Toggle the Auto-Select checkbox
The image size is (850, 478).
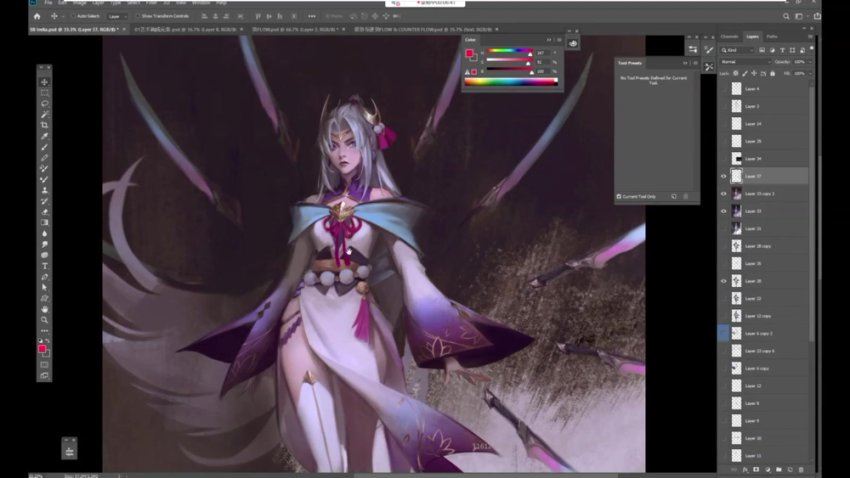click(x=74, y=16)
